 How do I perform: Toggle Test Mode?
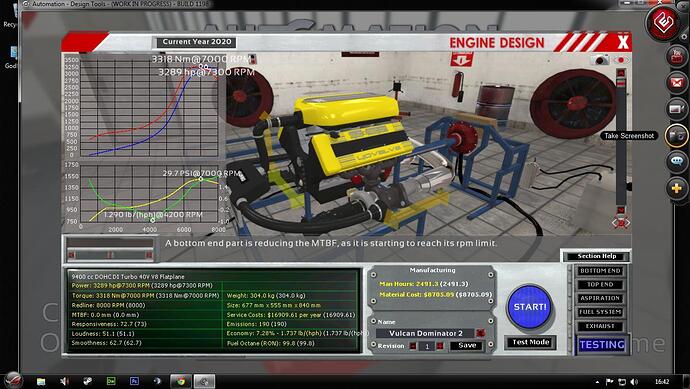click(x=531, y=342)
